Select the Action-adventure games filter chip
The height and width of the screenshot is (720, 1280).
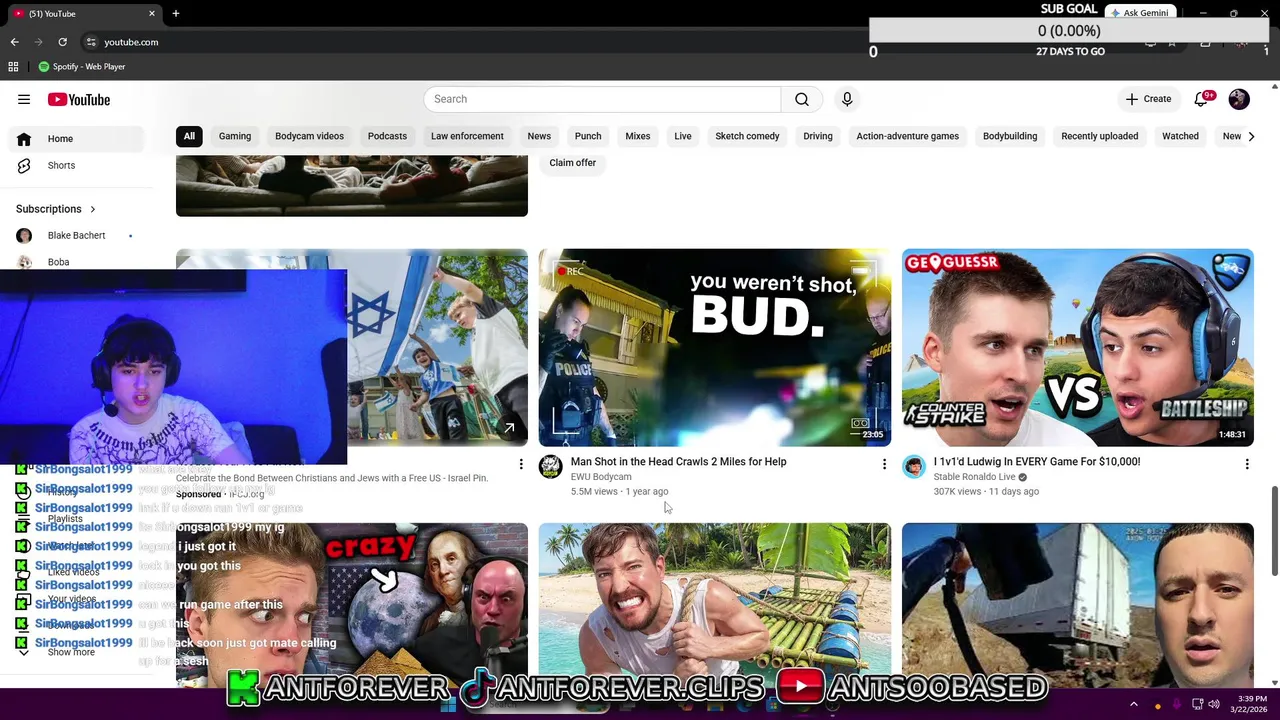[908, 136]
